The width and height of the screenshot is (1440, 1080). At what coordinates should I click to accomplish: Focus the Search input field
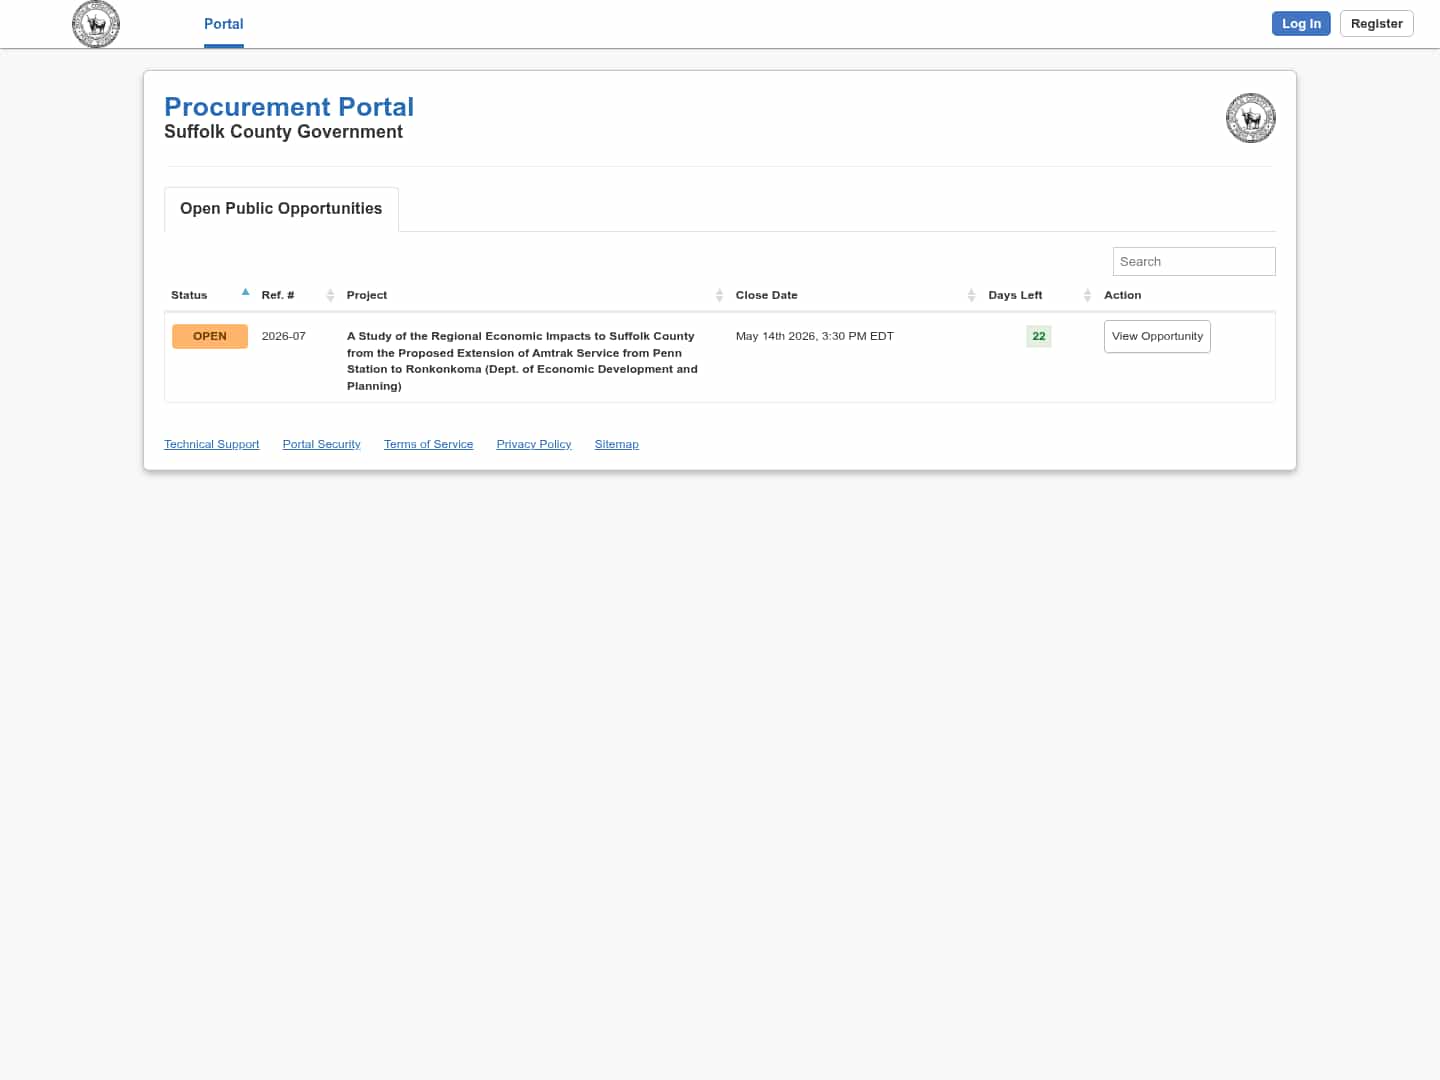(1193, 262)
